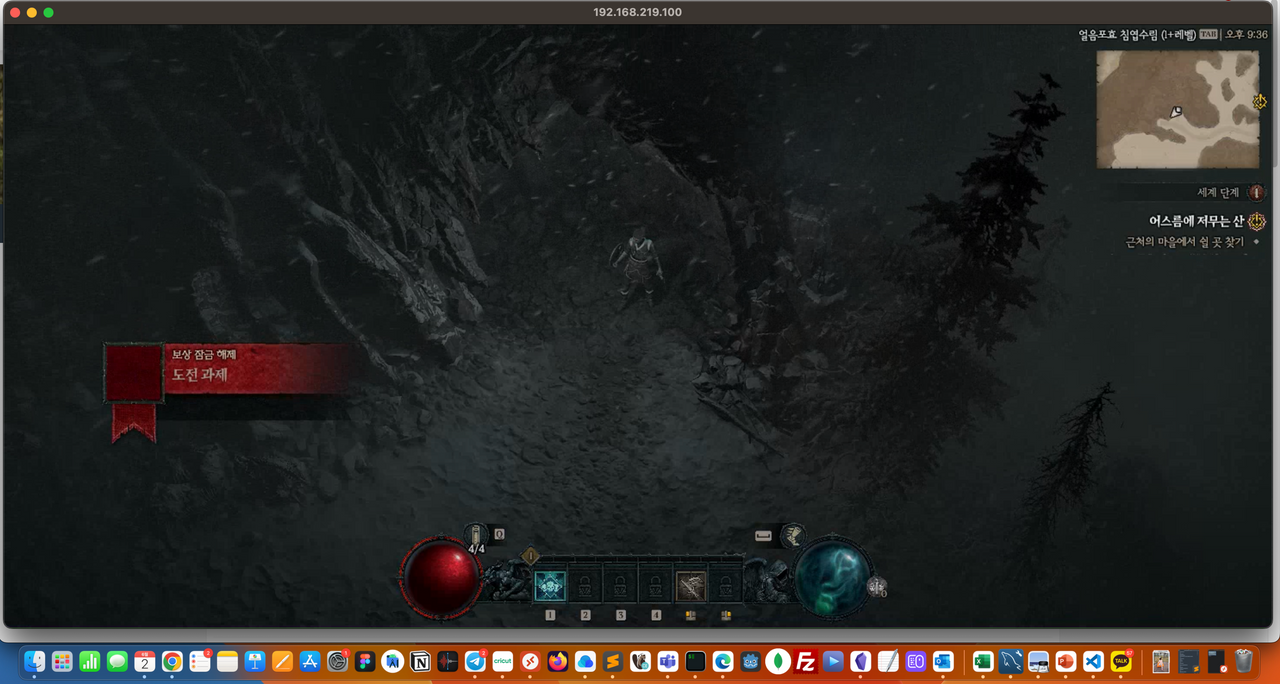The width and height of the screenshot is (1280, 684).
Task: Click the golden icon at minimap edge
Action: coord(1259,102)
